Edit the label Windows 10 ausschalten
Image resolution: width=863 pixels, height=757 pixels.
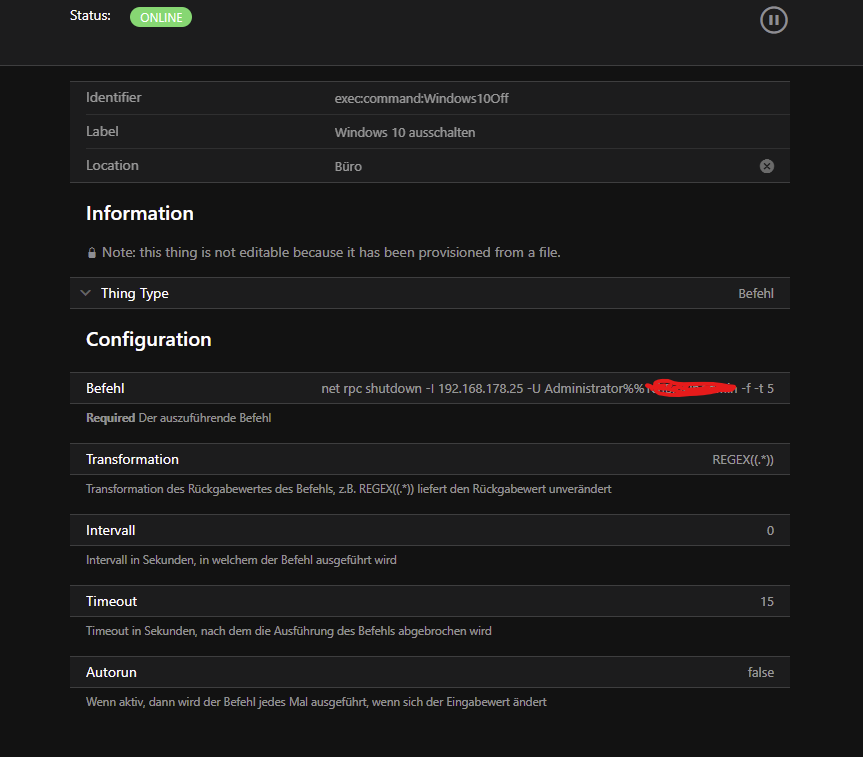(x=404, y=132)
